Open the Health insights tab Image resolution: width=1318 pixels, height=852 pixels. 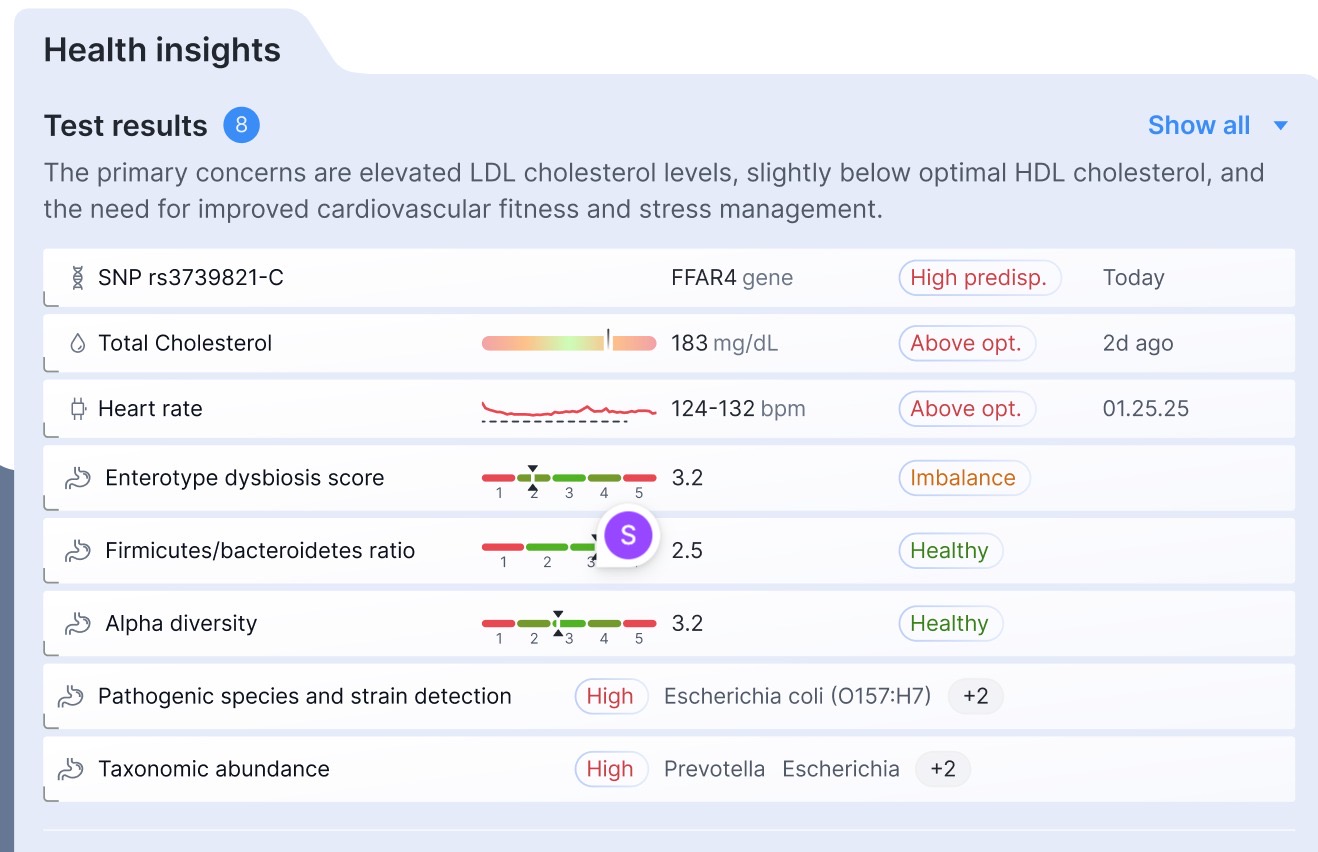tap(162, 50)
